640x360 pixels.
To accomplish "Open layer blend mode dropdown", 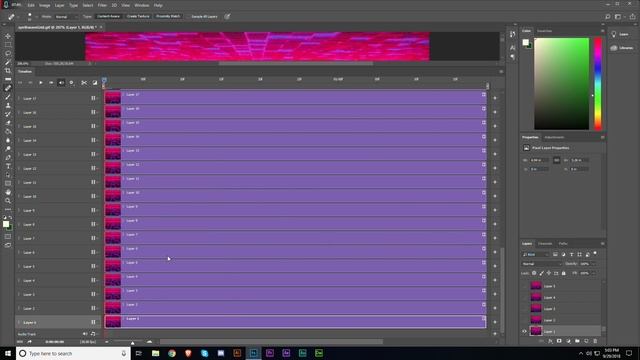I will point(542,264).
